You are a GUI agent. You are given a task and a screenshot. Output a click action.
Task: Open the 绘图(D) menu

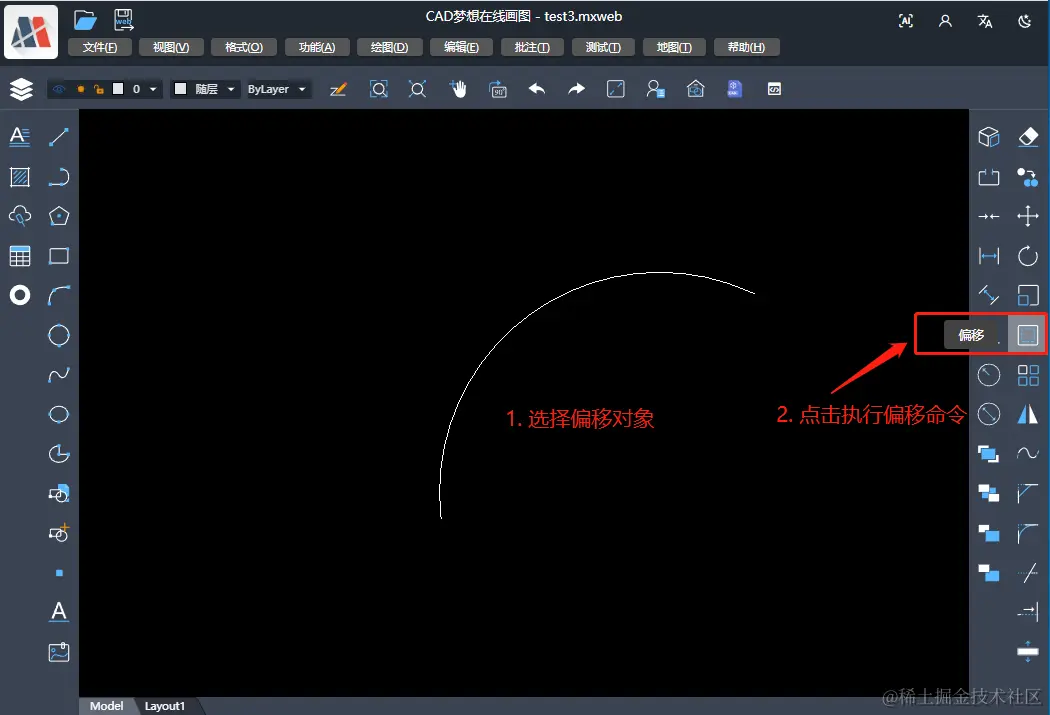389,47
